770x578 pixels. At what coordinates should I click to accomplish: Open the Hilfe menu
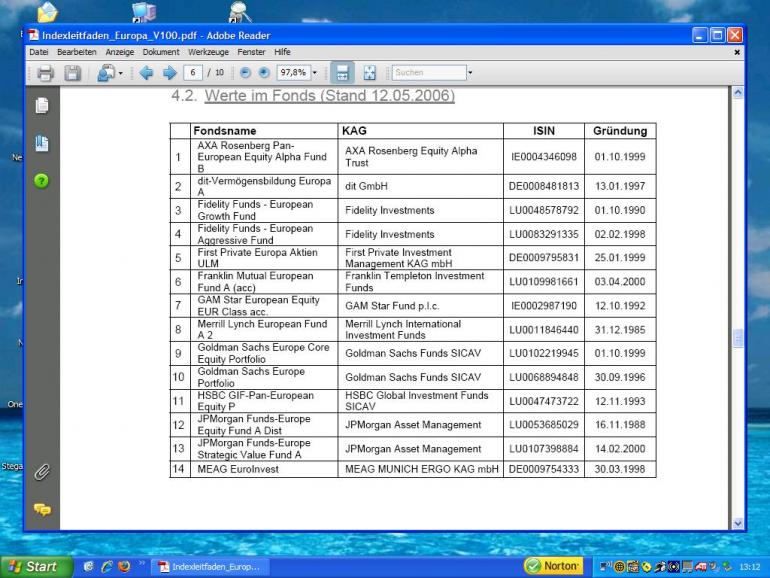click(x=282, y=52)
